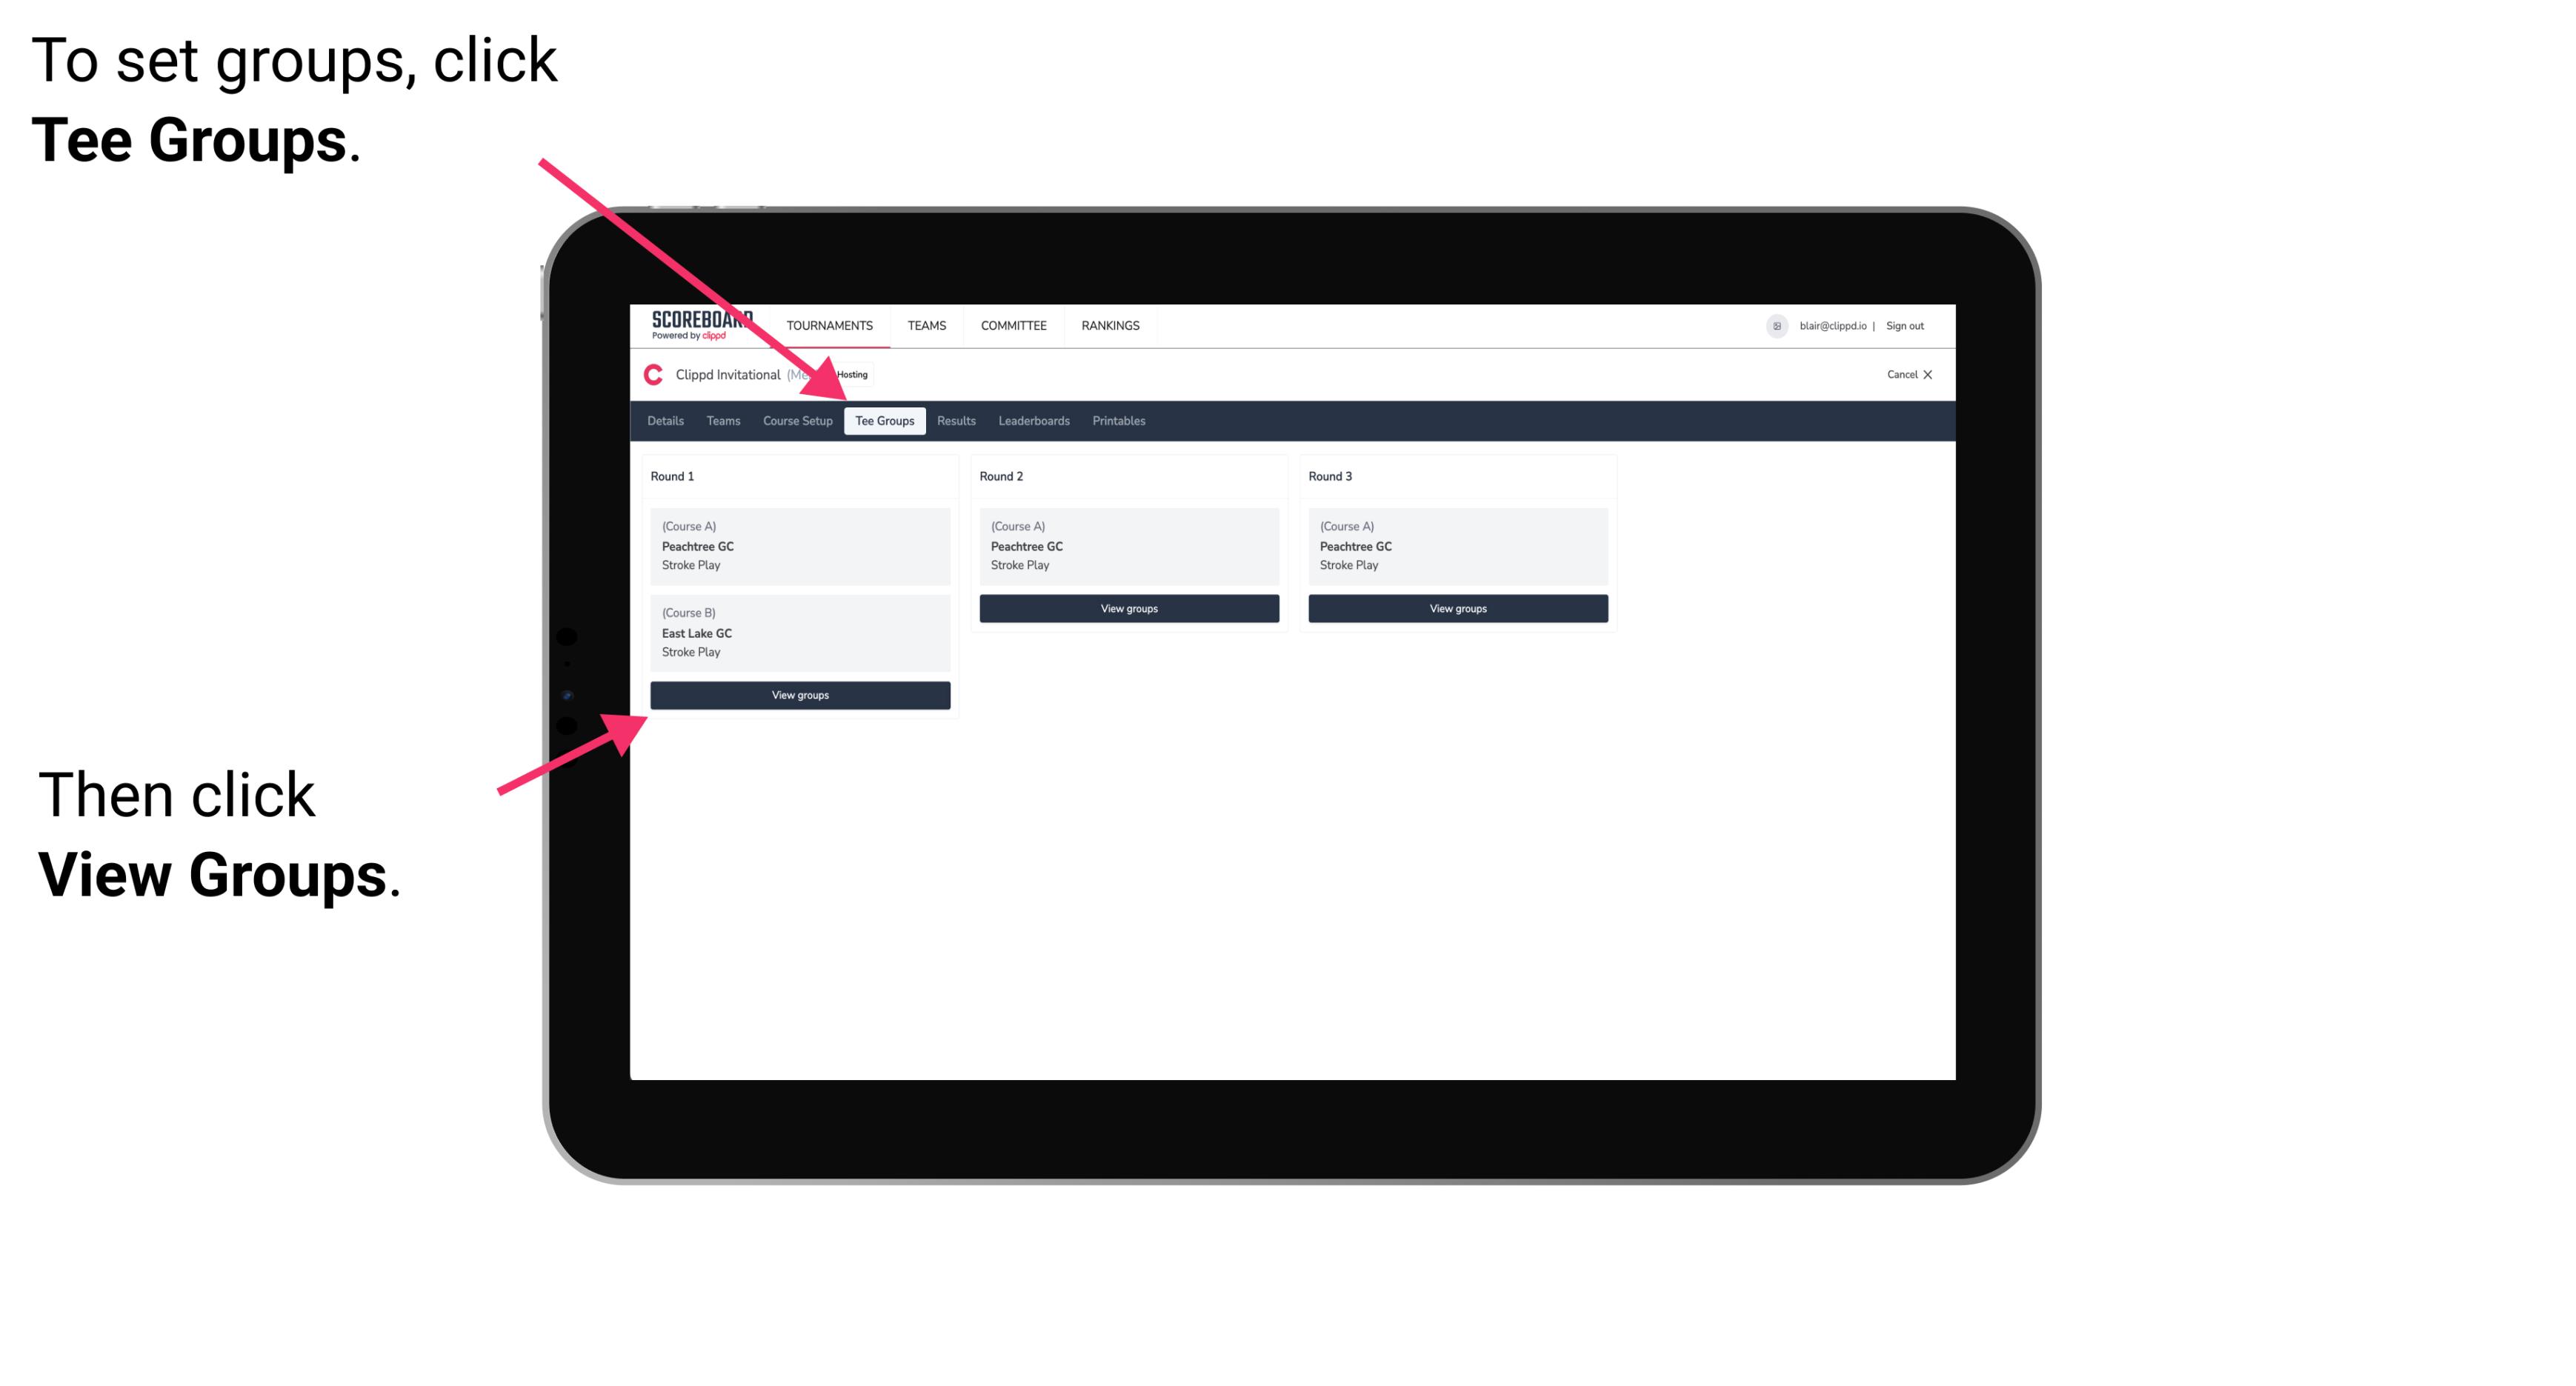This screenshot has height=1386, width=2576.
Task: Click the Sign out link
Action: pyautogui.click(x=1908, y=326)
